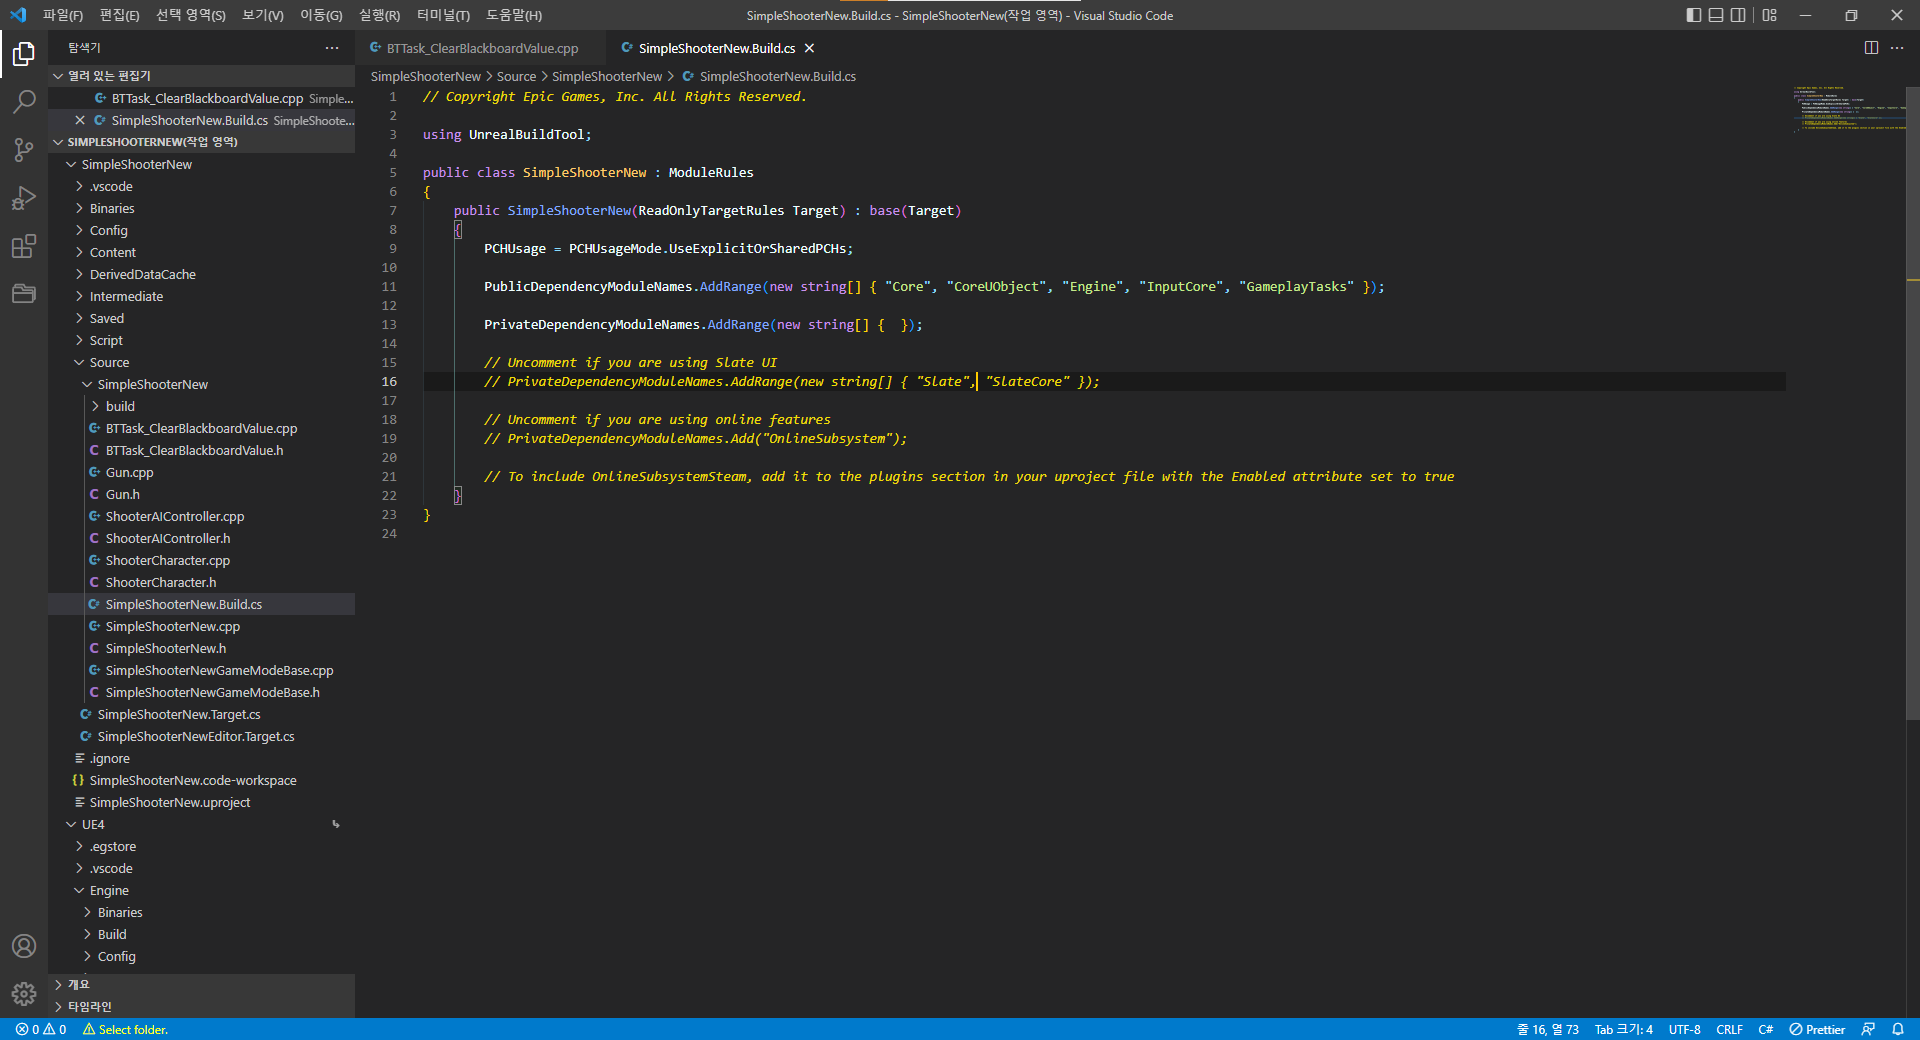Open Run and Debug view
Viewport: 1920px width, 1040px height.
point(24,198)
